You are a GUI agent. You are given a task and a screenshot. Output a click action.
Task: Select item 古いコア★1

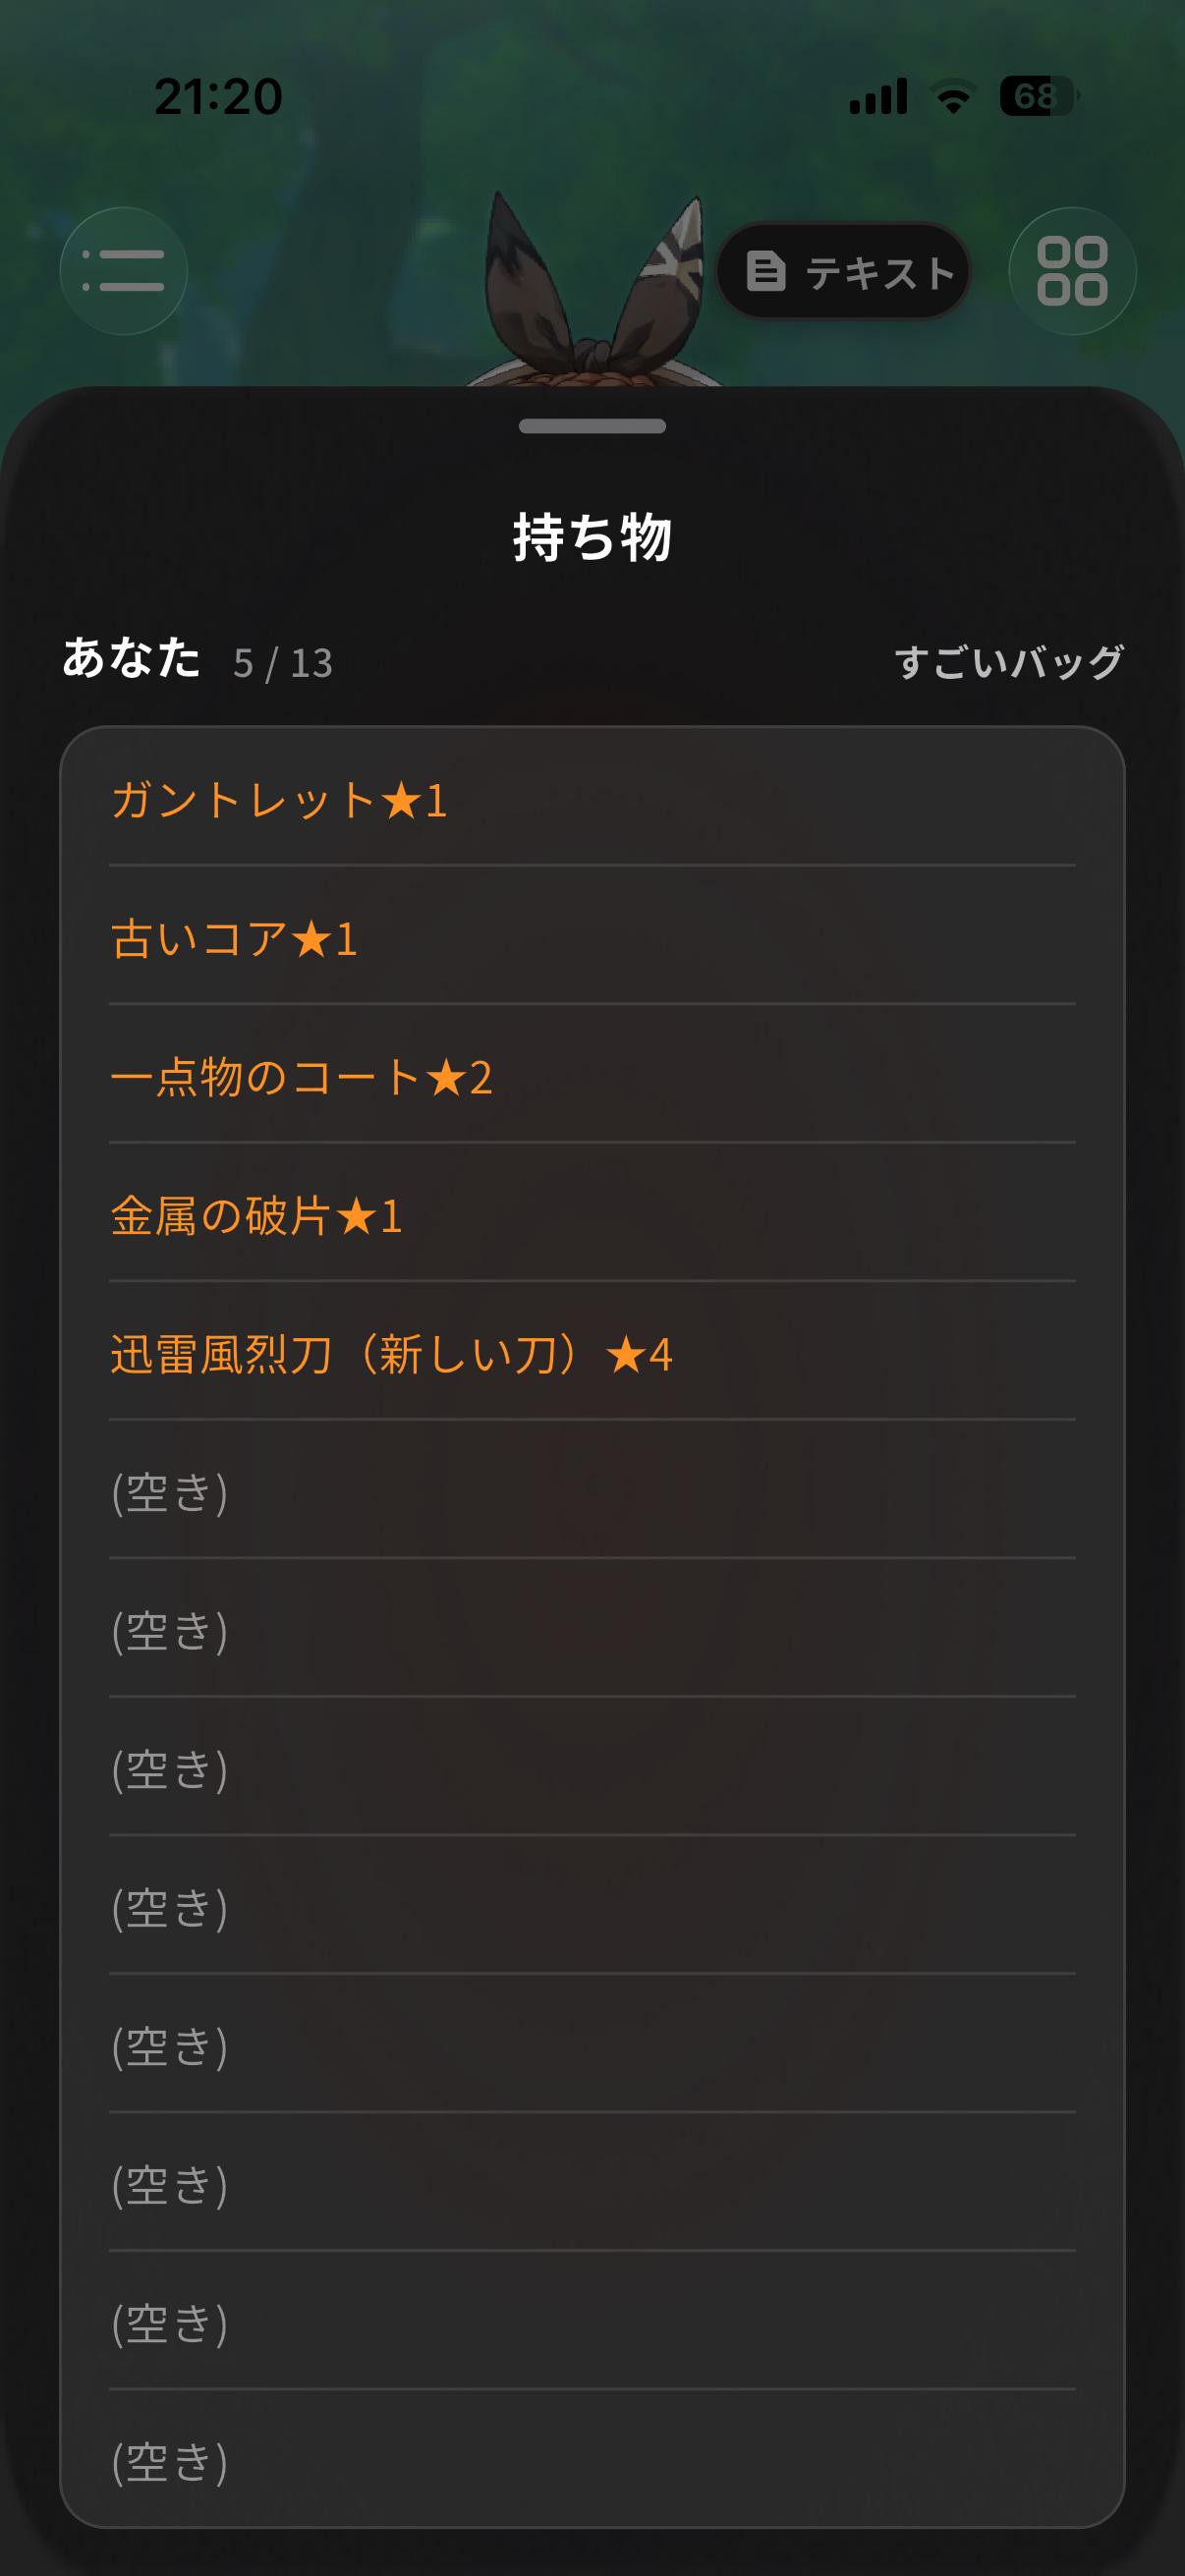pos(592,937)
